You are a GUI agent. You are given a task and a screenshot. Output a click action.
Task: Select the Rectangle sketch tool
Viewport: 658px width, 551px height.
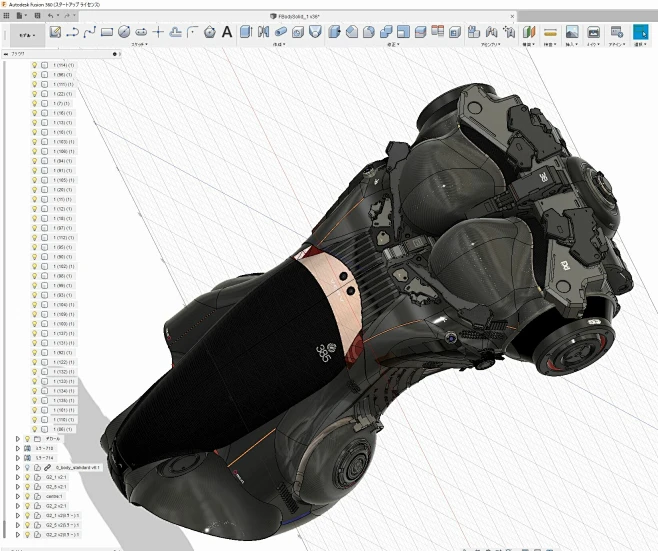coord(107,32)
